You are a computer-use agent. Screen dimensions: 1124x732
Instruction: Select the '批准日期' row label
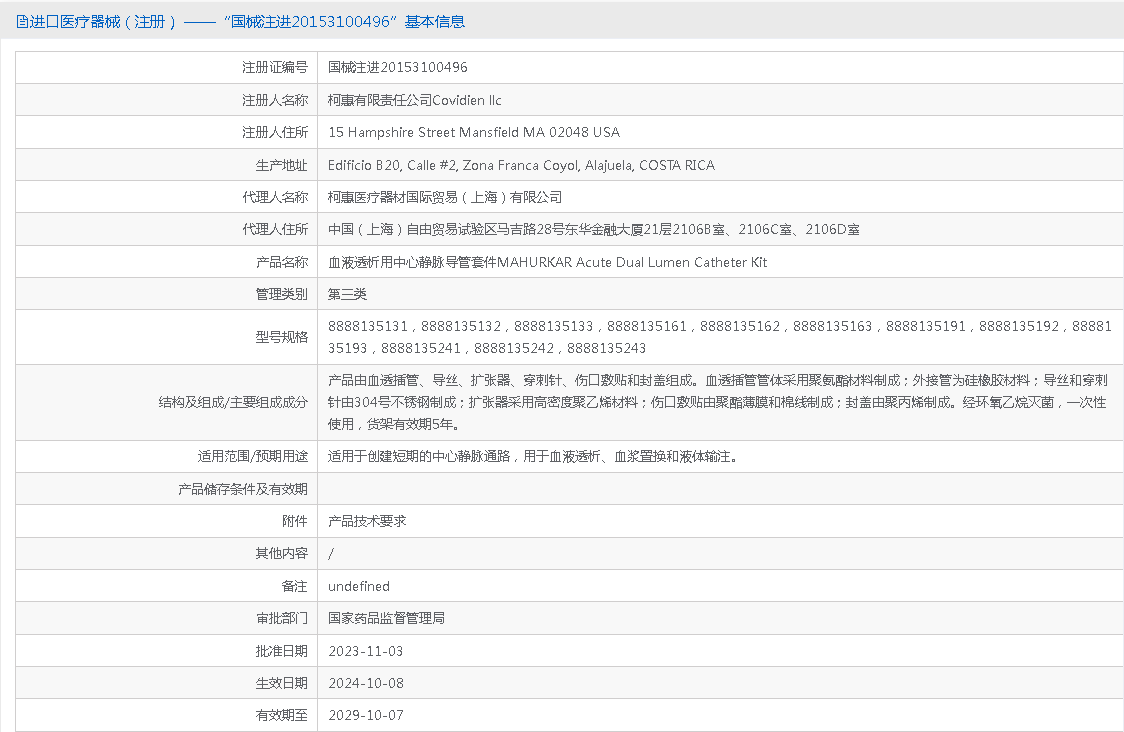pyautogui.click(x=281, y=651)
